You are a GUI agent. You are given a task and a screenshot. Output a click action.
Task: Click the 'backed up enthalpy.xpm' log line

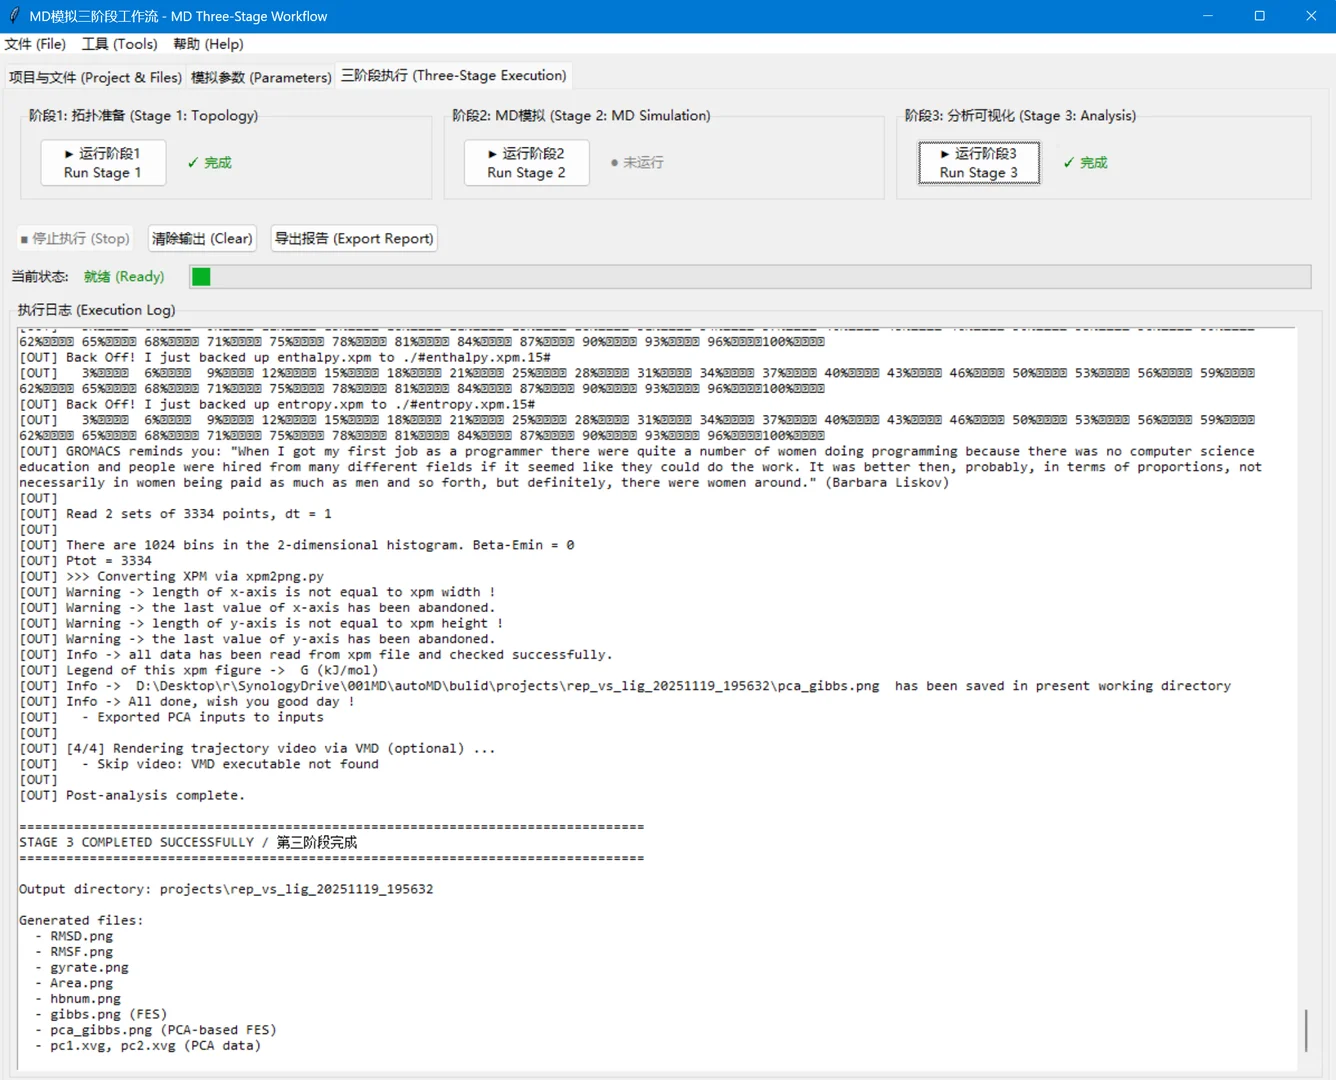285,357
